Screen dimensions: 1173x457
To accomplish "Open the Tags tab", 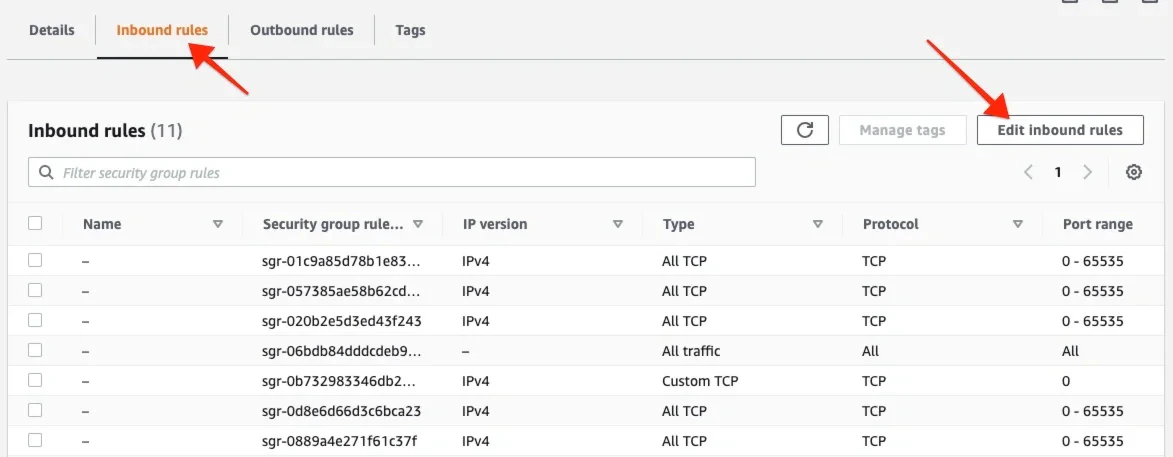I will tap(410, 31).
